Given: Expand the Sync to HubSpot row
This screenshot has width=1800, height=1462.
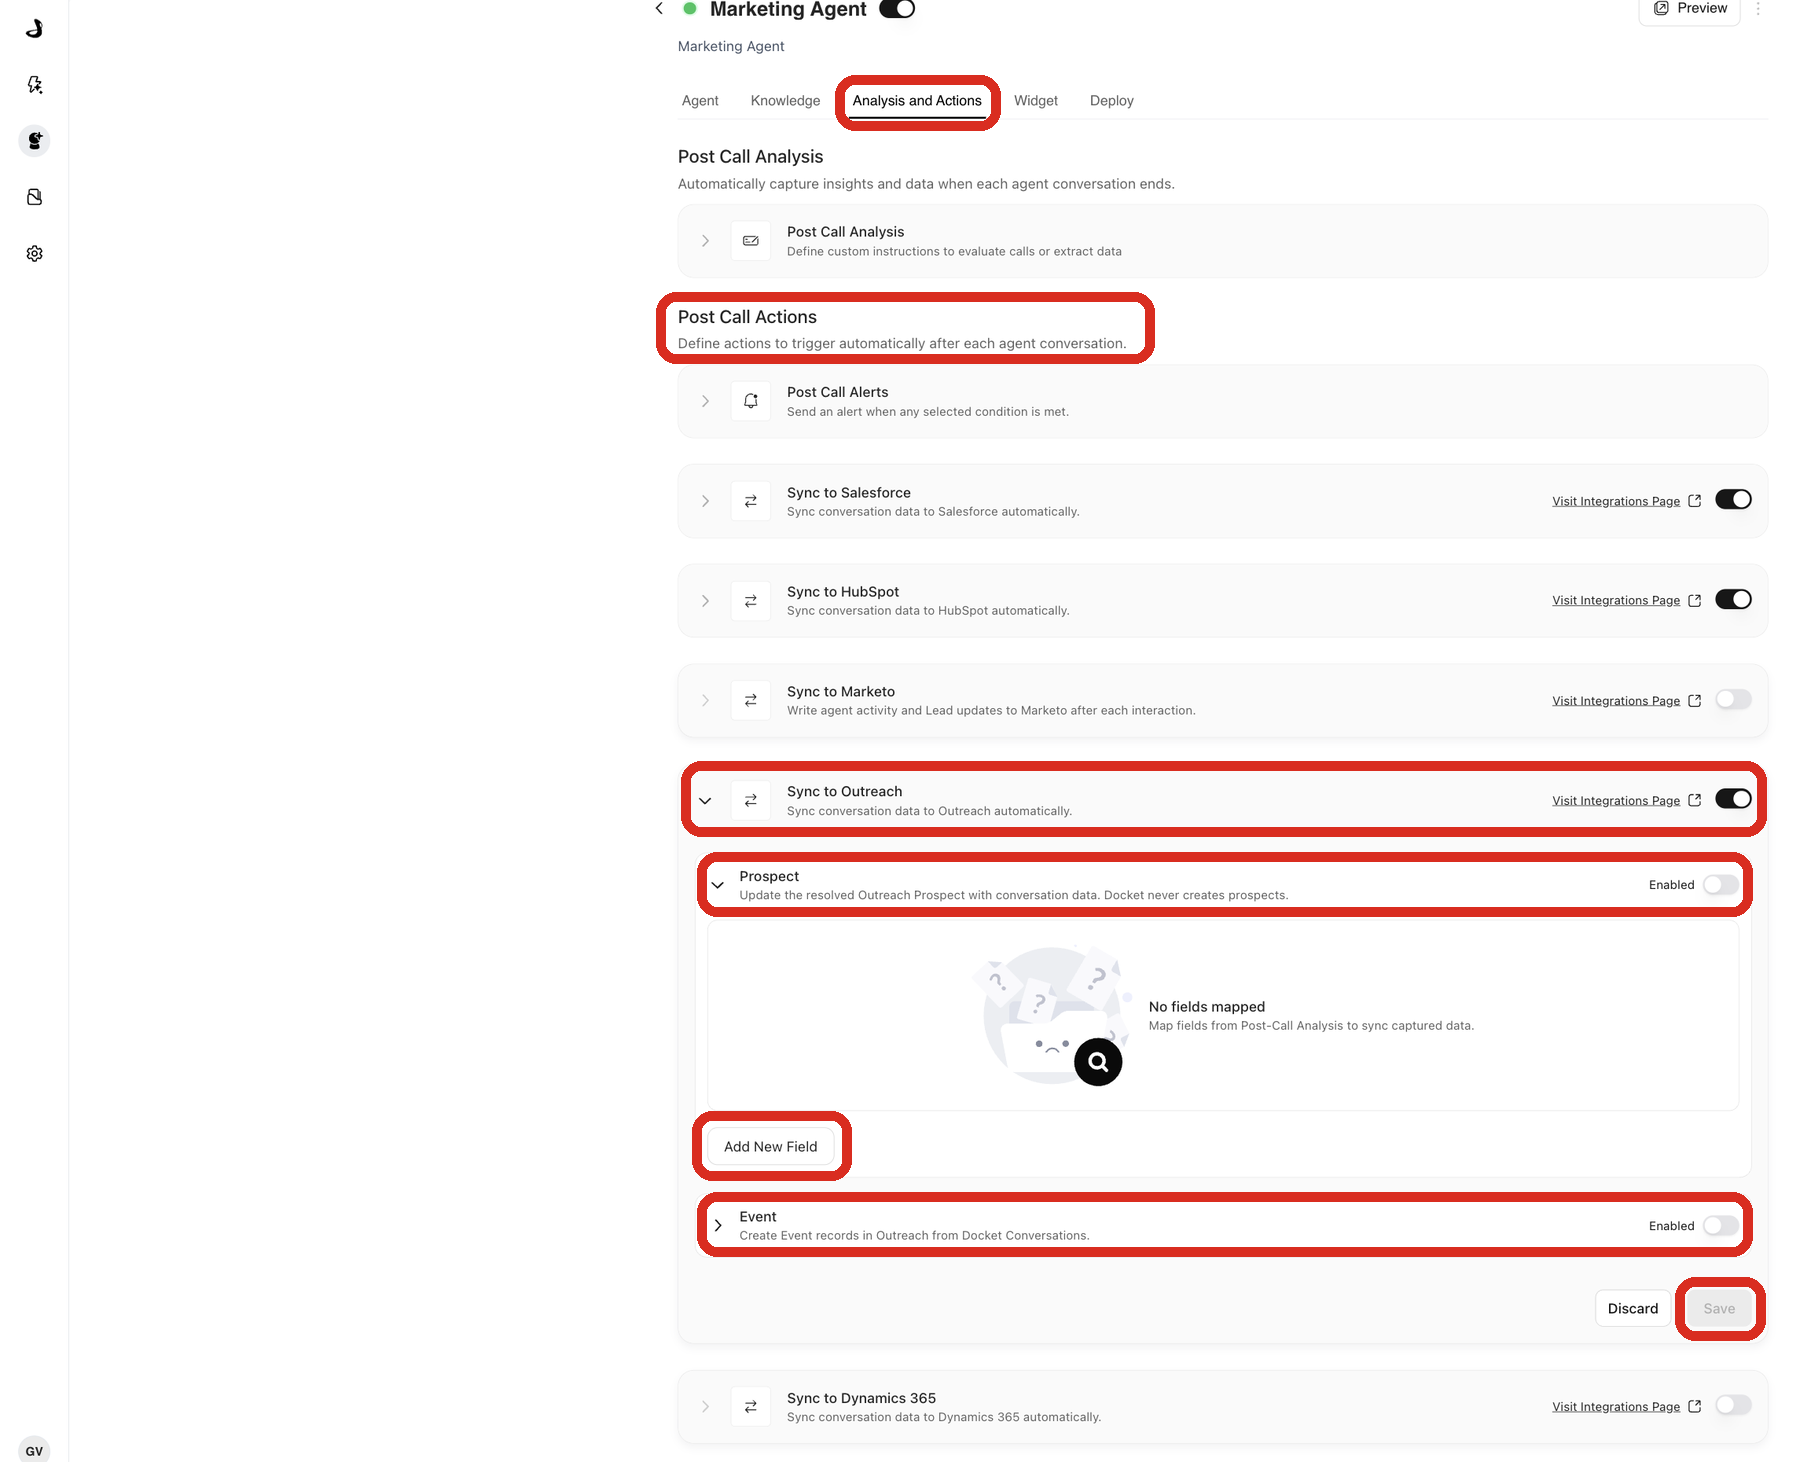Looking at the screenshot, I should point(706,601).
